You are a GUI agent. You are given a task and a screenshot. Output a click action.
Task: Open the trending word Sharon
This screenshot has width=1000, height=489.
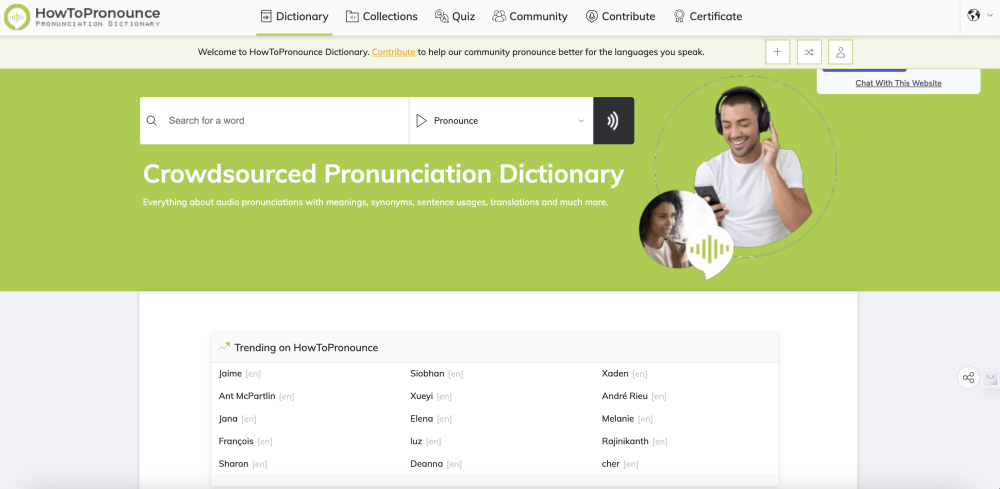[x=233, y=463]
